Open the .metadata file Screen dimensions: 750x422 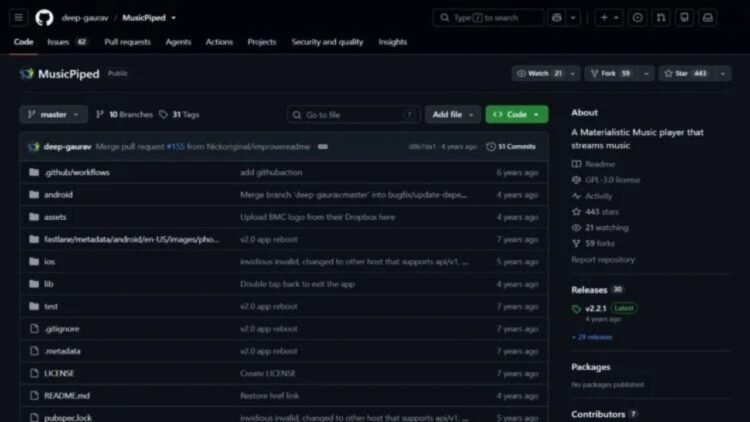pyautogui.click(x=62, y=351)
